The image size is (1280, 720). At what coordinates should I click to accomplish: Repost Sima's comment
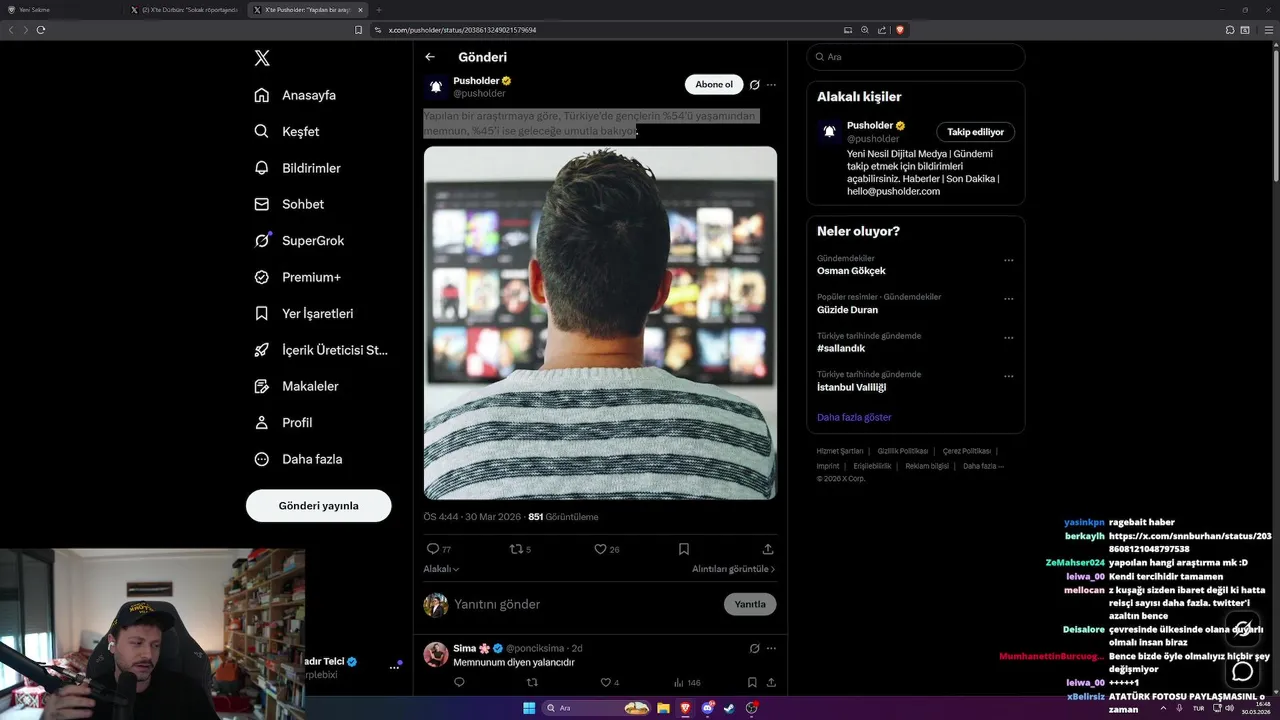tap(532, 682)
